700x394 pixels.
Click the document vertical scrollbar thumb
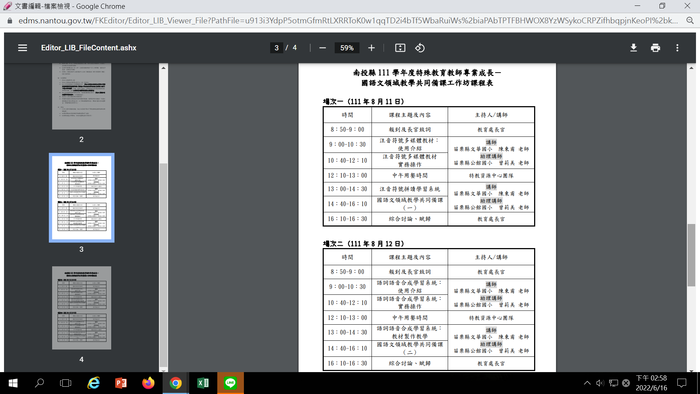[692, 255]
